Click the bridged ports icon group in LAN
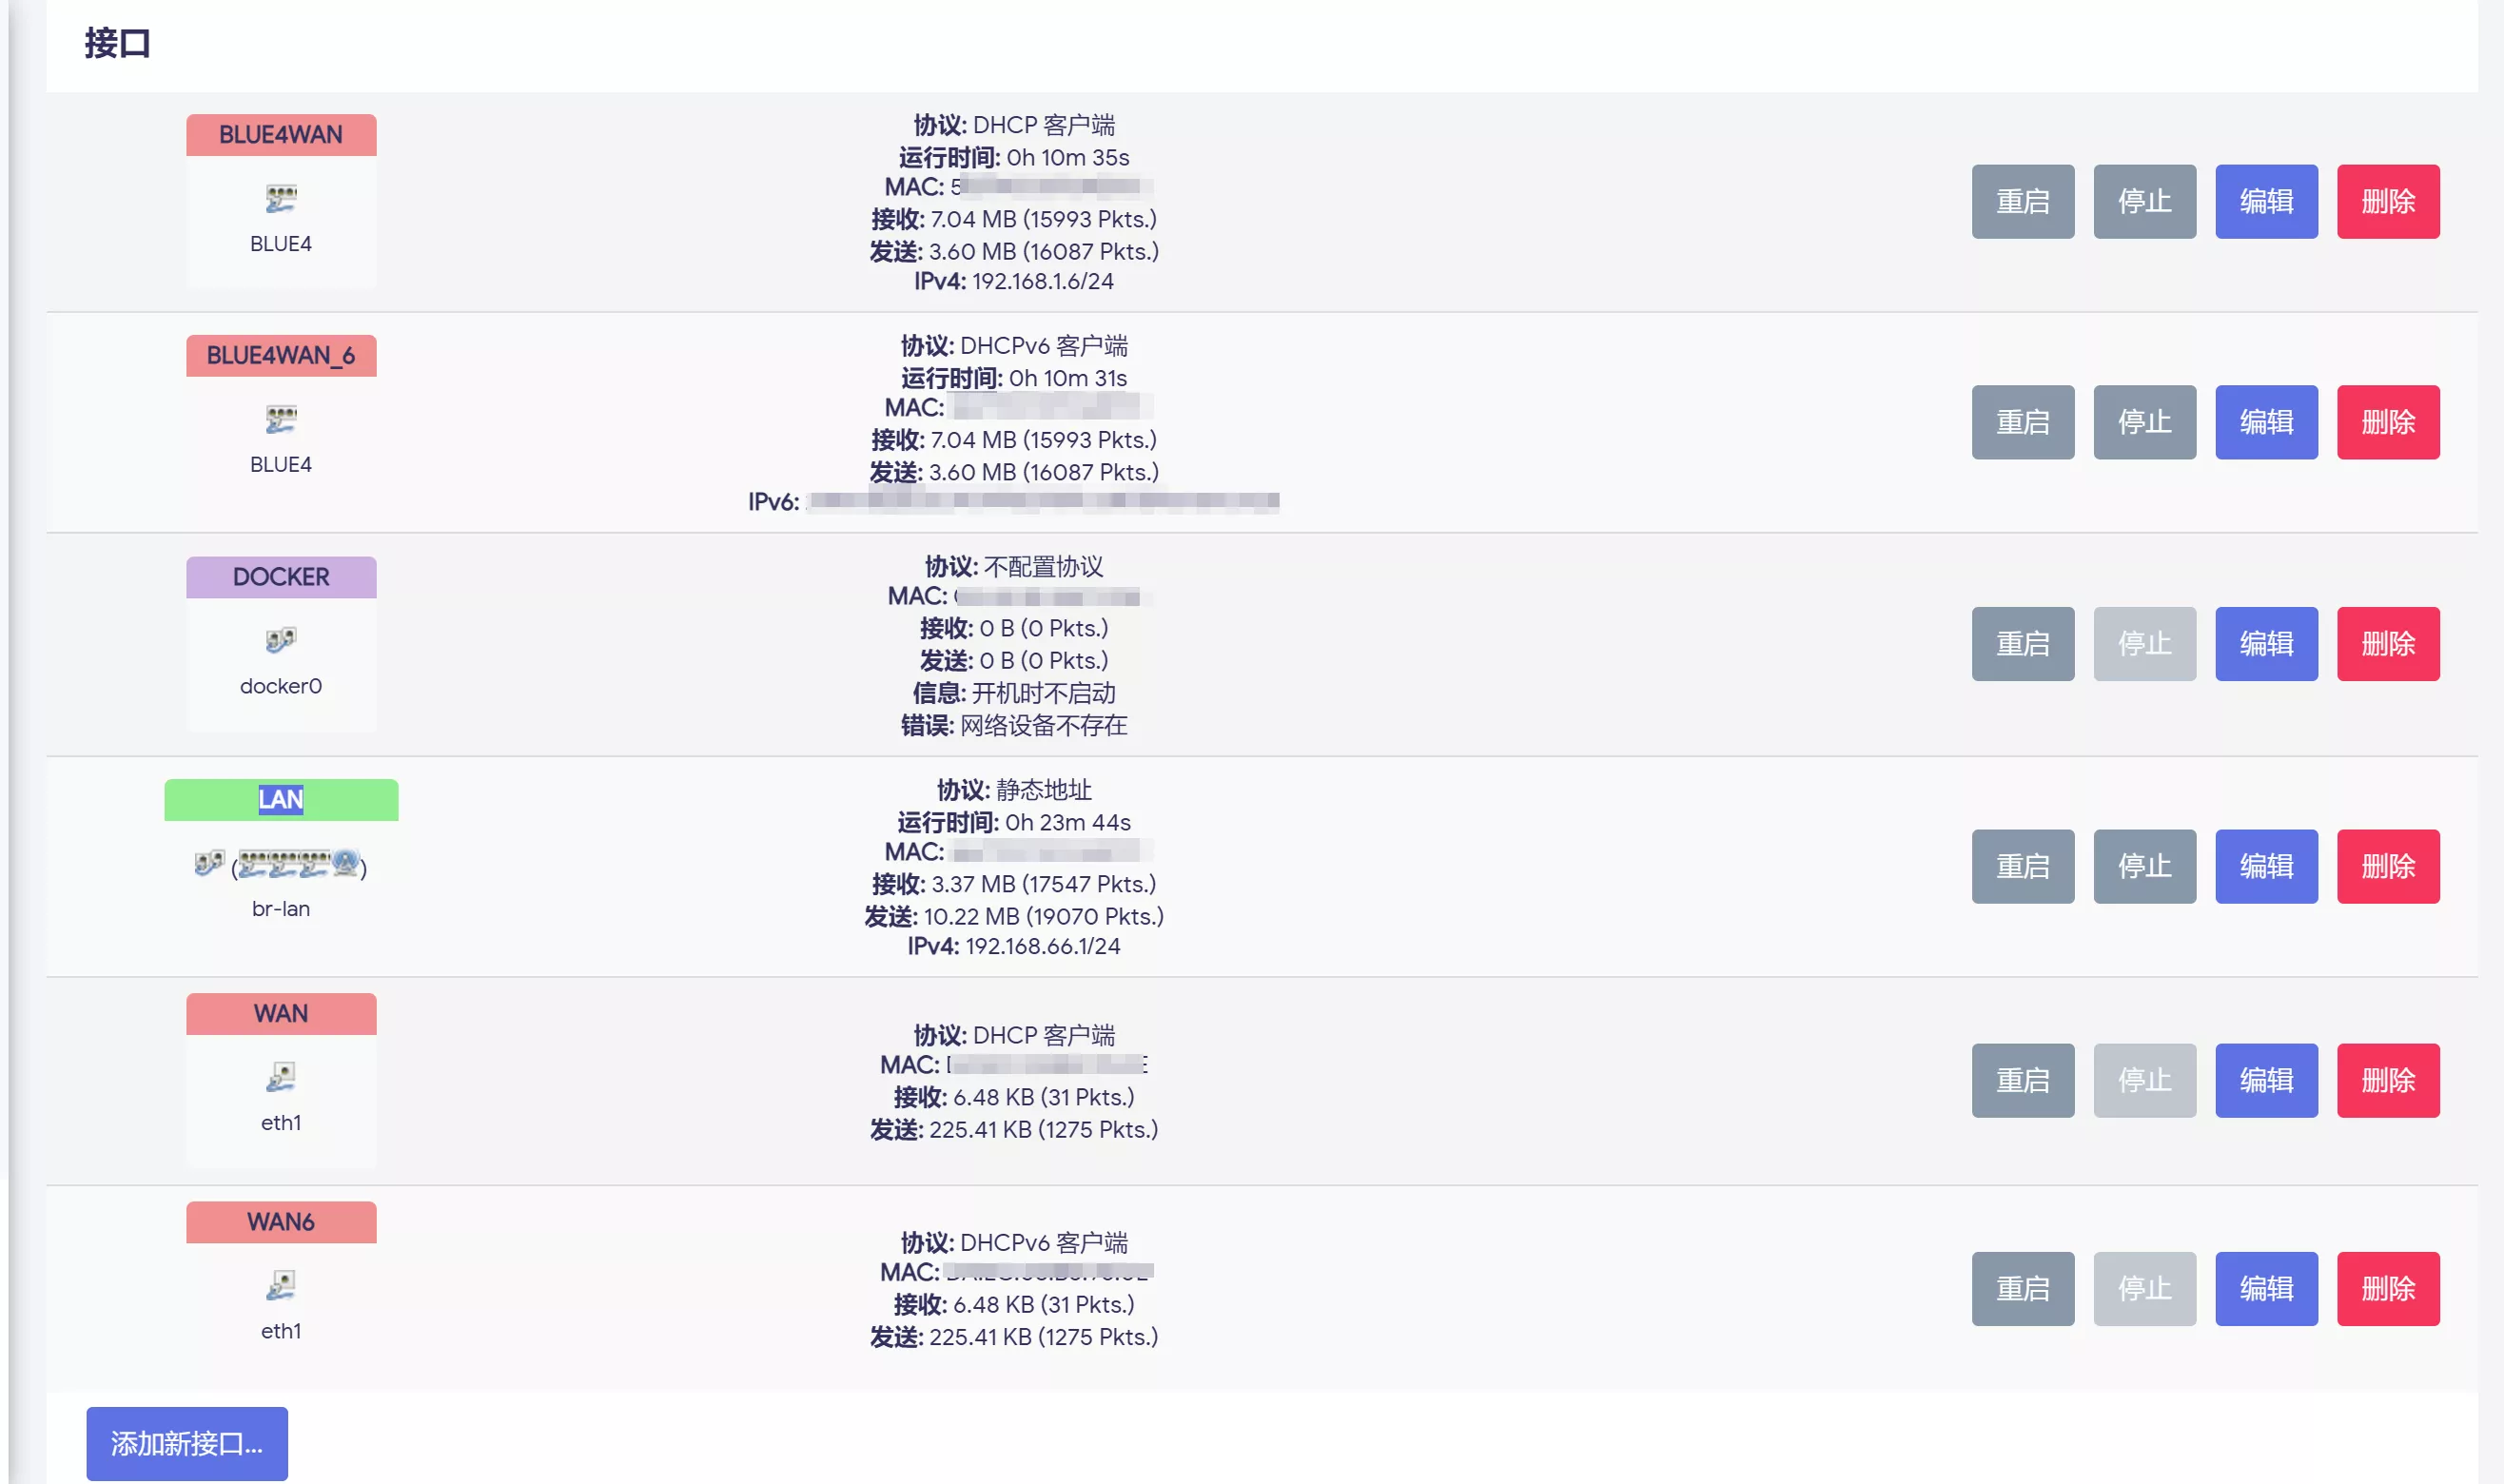This screenshot has width=2504, height=1484. click(x=299, y=864)
